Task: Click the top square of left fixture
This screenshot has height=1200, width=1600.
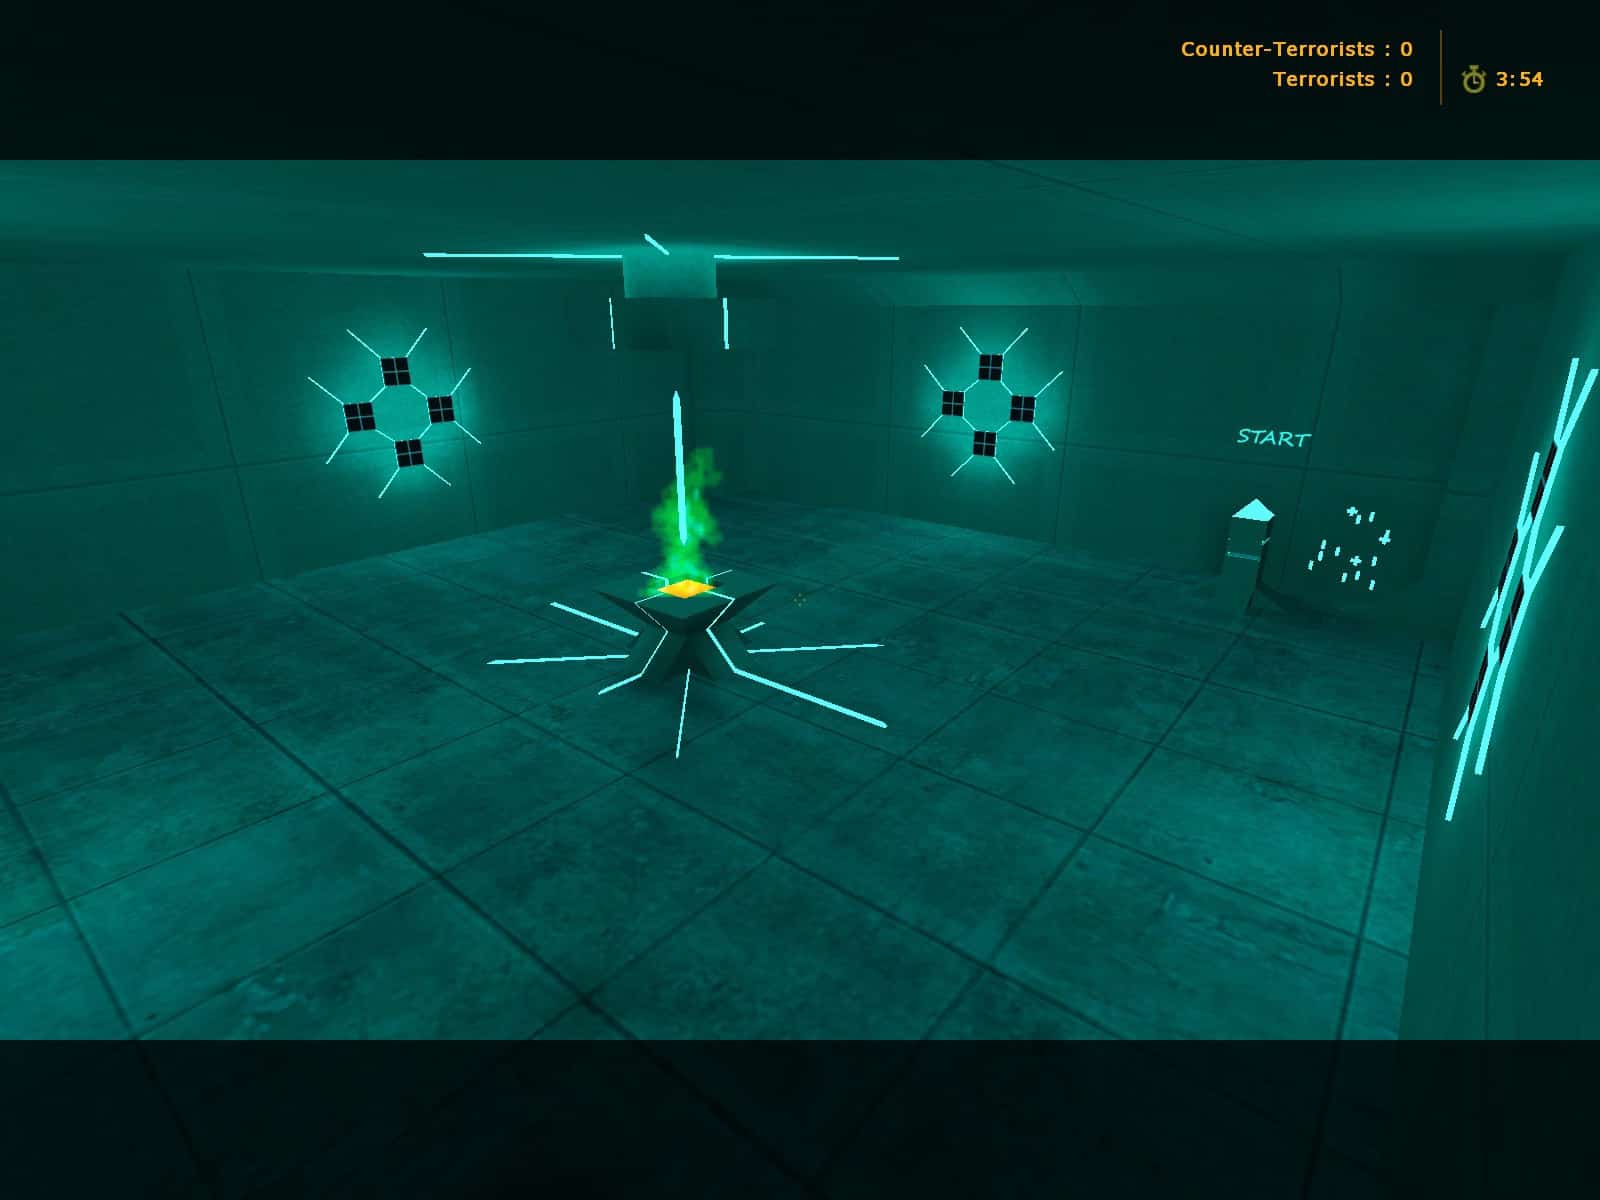Action: pos(396,371)
